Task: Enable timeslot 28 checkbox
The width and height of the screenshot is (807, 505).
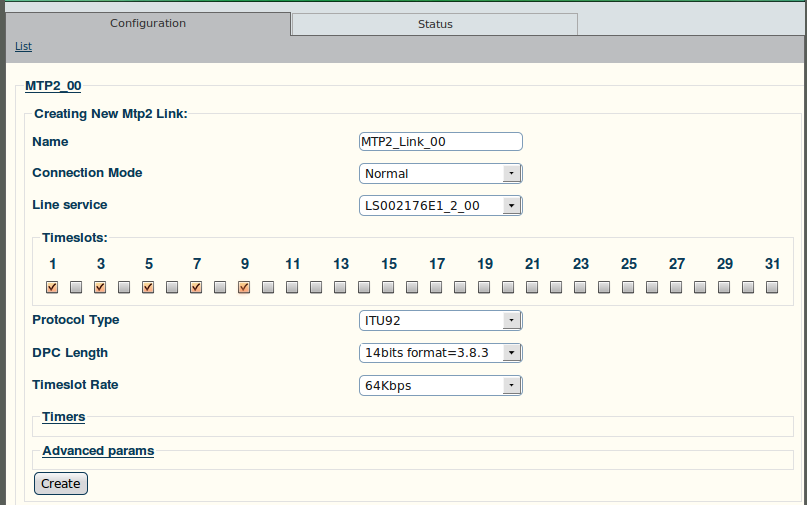Action: pos(700,287)
